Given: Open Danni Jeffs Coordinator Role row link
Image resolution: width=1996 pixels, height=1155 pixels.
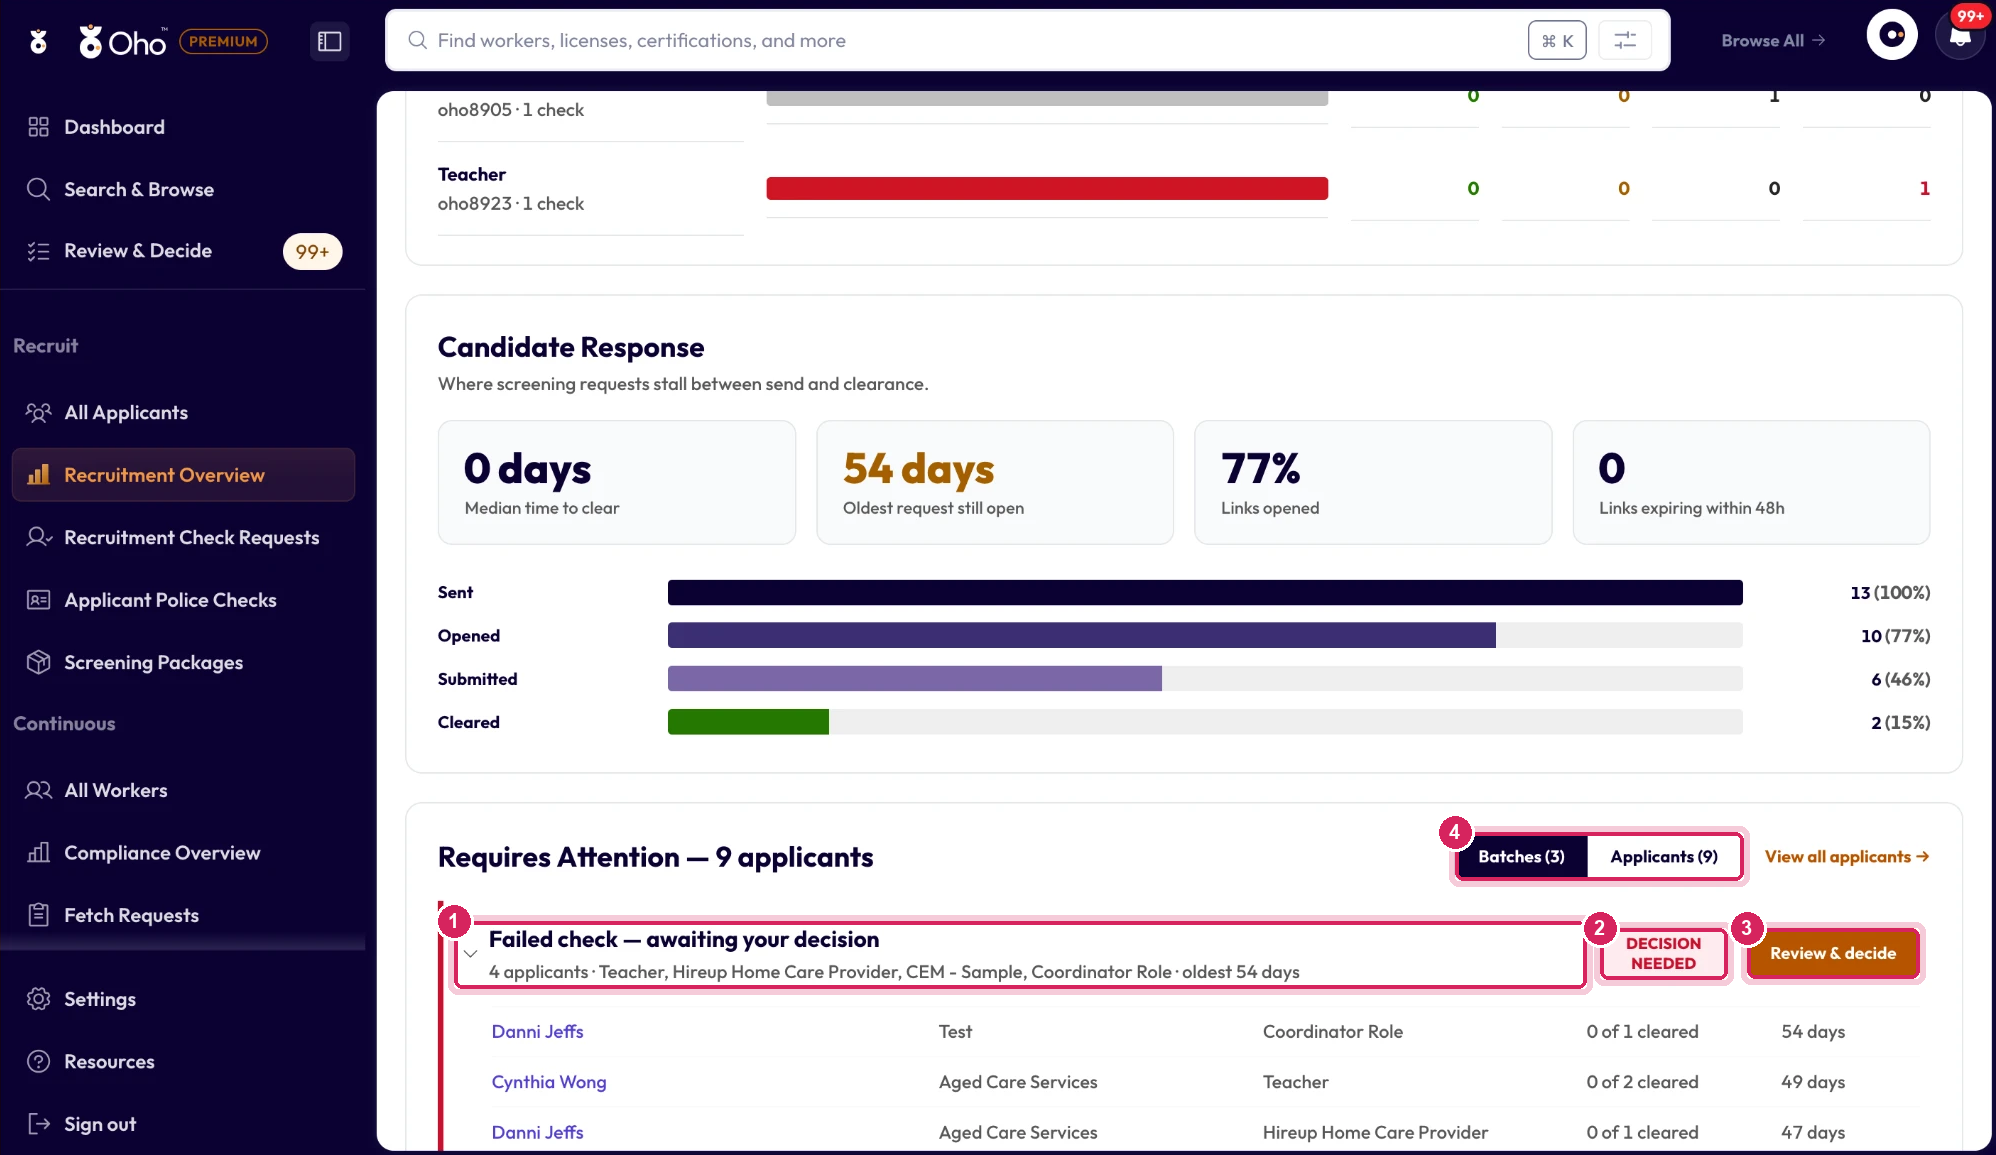Looking at the screenshot, I should coord(537,1032).
